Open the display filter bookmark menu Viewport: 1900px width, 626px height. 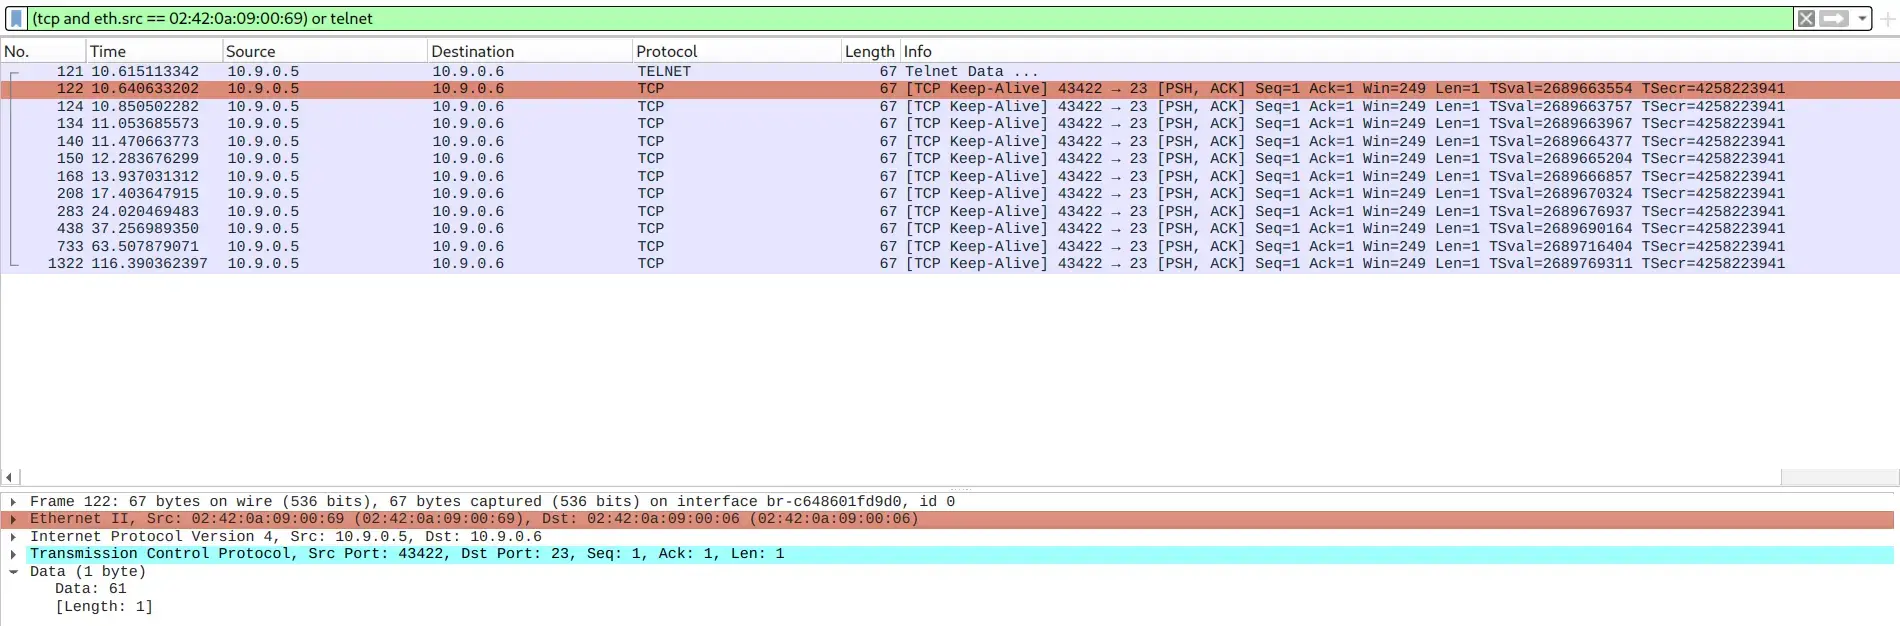(16, 18)
